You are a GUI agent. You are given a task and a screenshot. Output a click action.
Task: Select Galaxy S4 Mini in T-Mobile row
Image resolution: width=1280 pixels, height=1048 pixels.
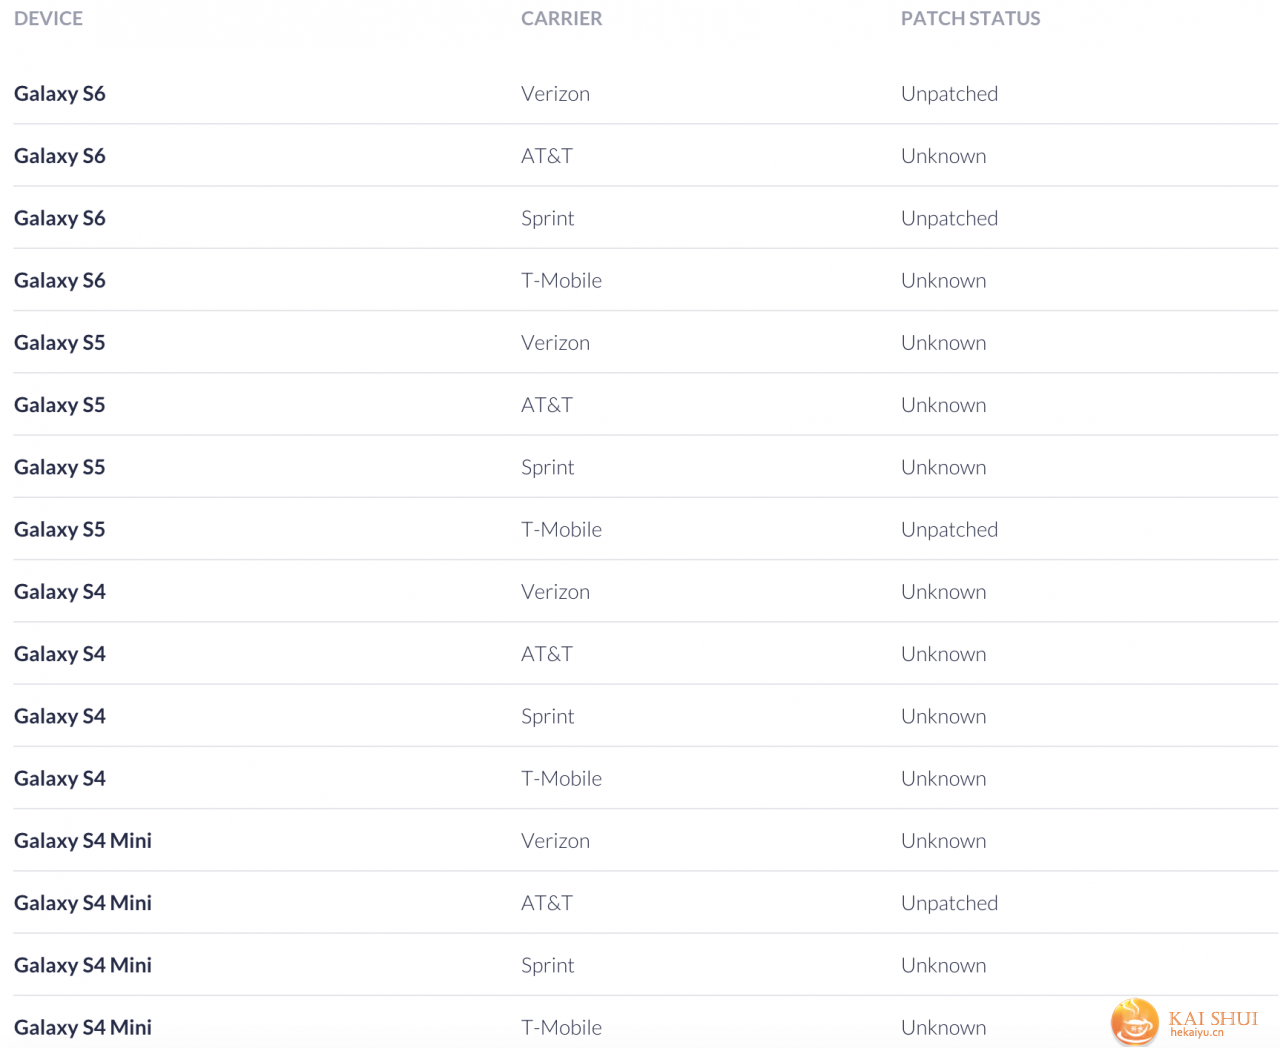(83, 1027)
